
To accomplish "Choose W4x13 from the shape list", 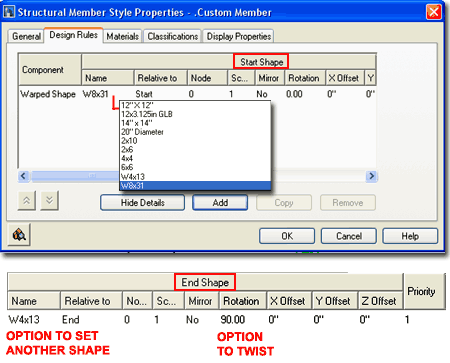I will pos(195,177).
